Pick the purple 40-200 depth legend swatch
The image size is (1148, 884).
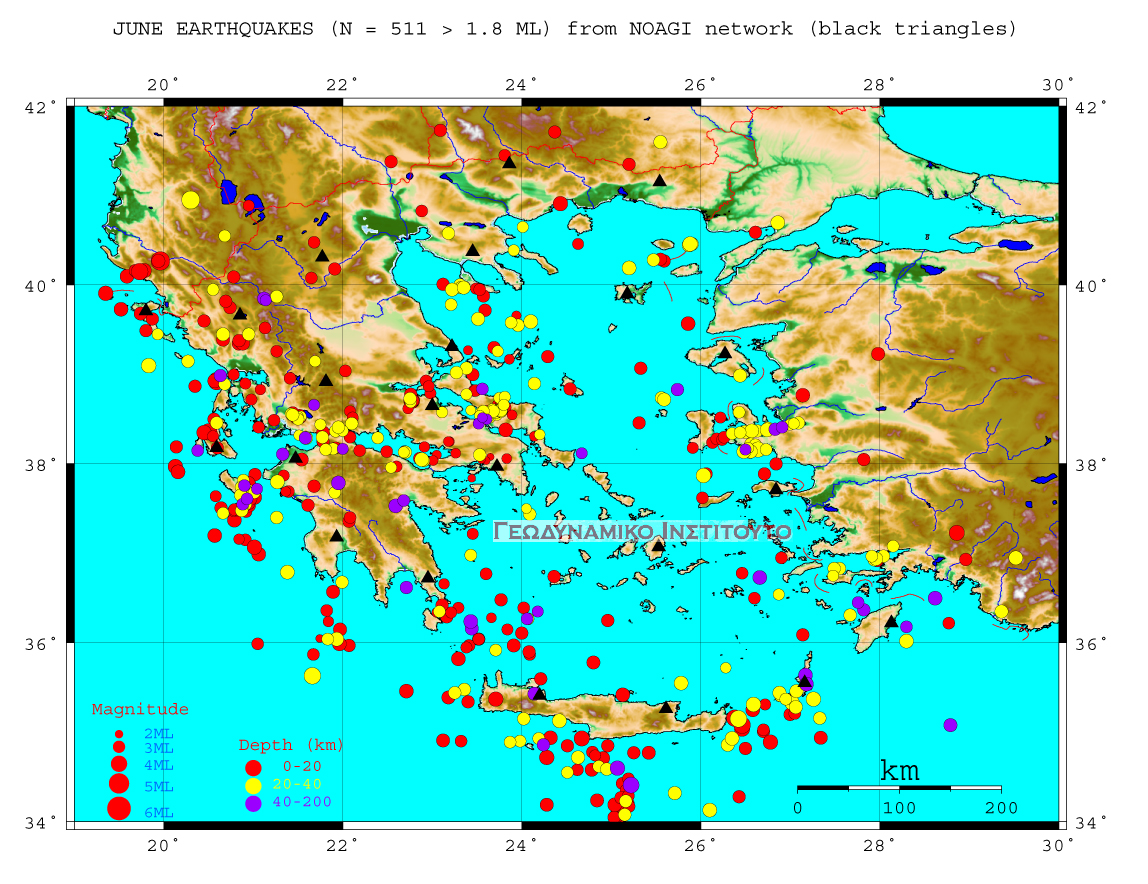point(253,803)
